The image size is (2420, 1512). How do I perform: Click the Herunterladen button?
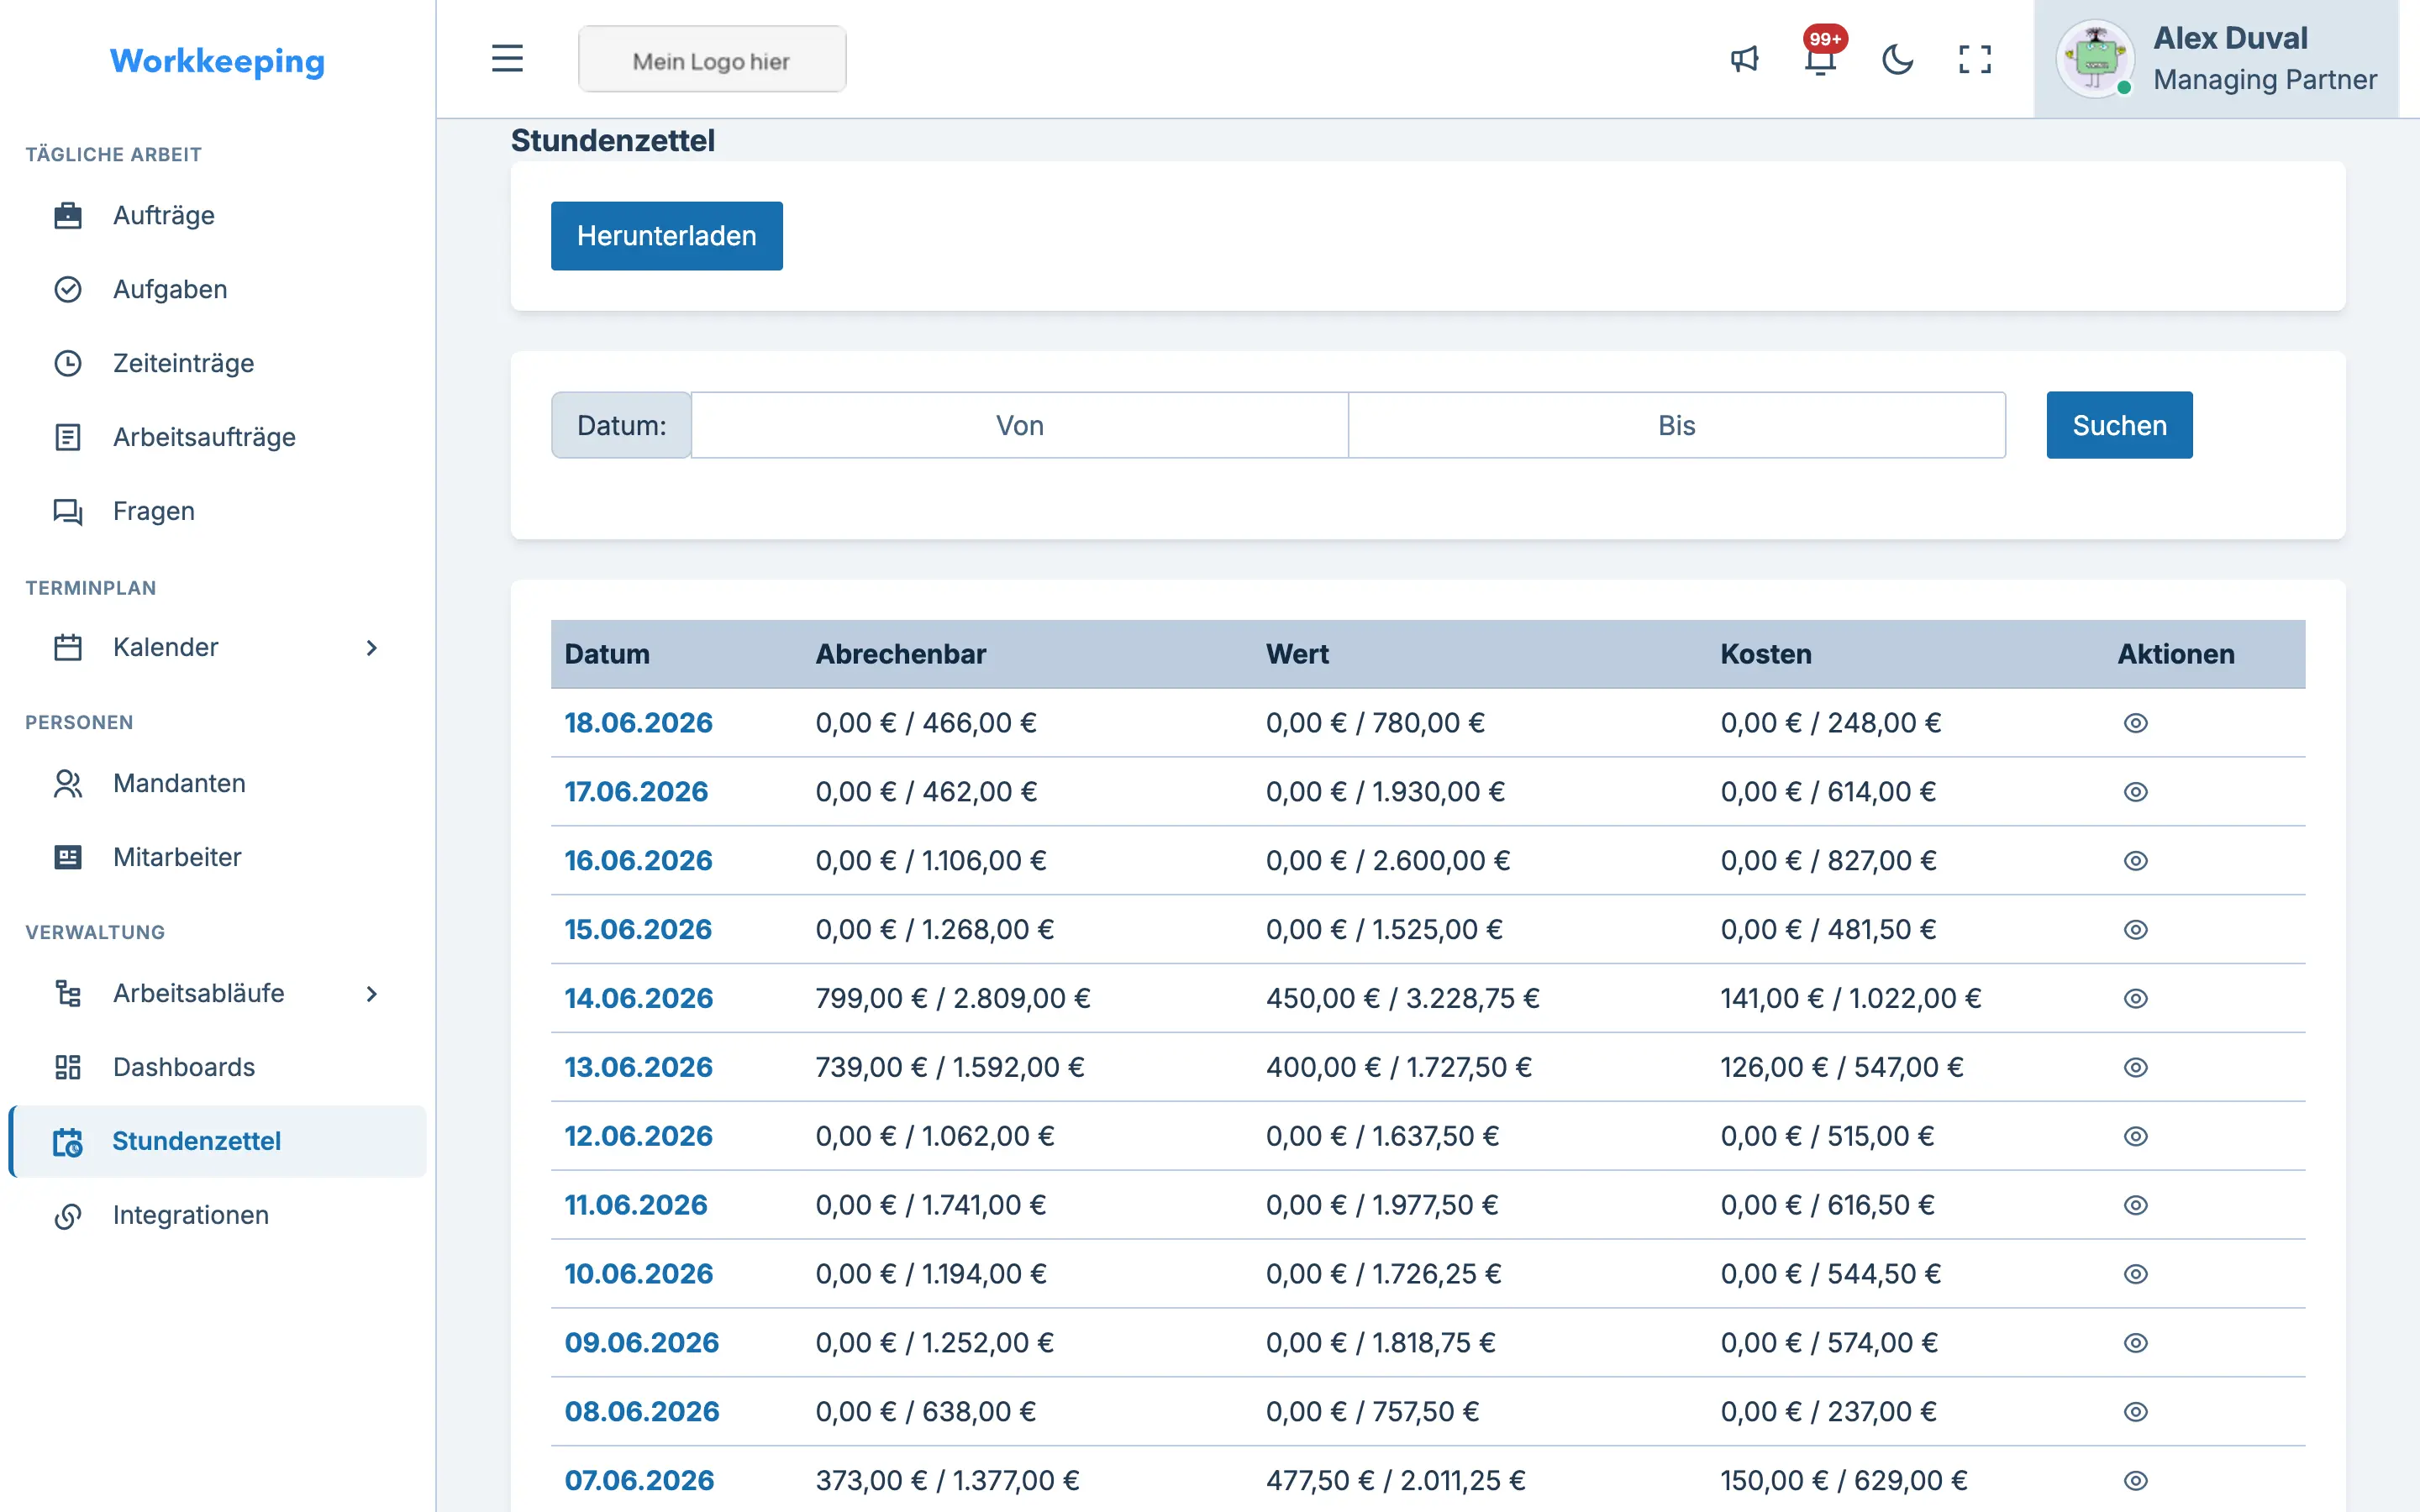[x=666, y=236]
